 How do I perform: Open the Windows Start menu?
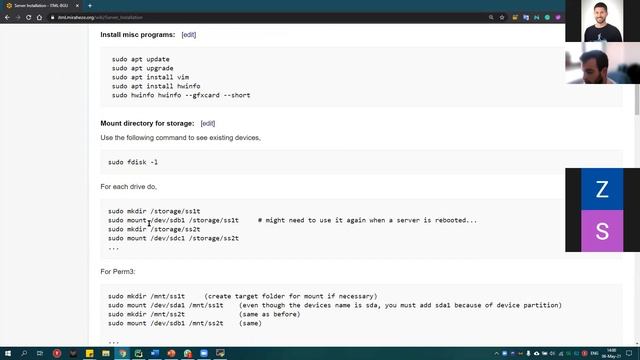coord(8,353)
